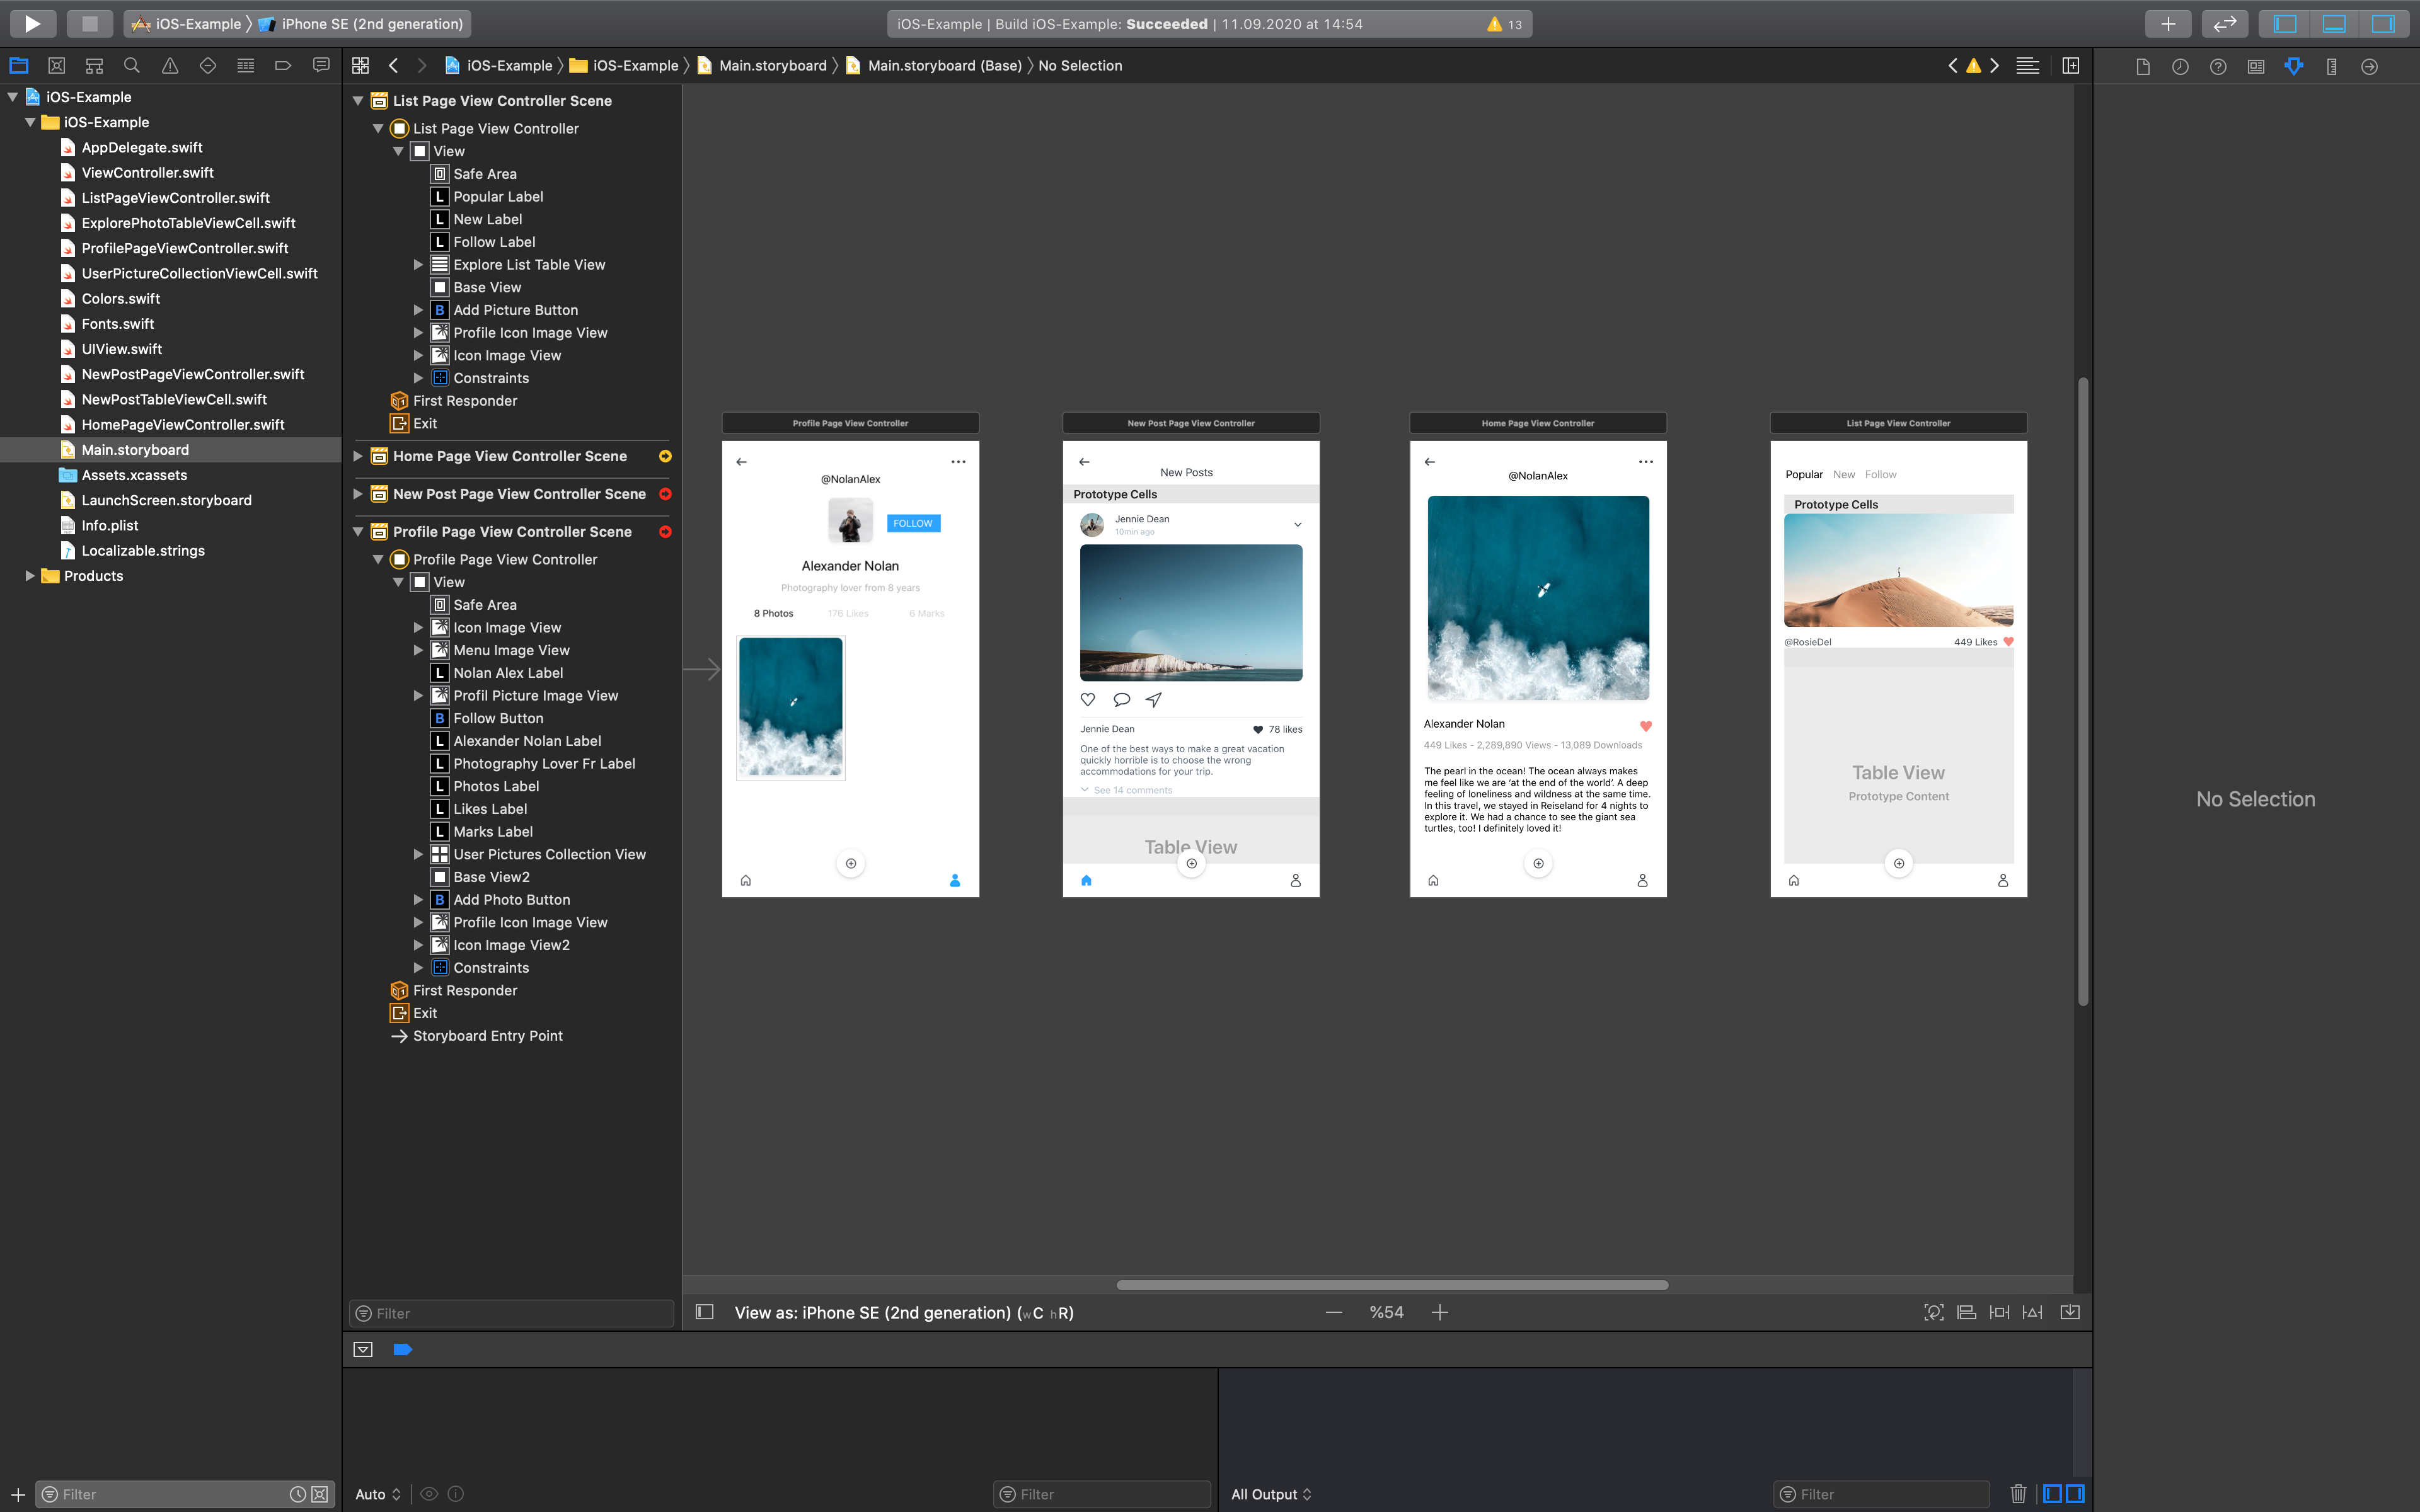Click iOS-Example folder breadcrumb
The image size is (2420, 1512).
624,66
